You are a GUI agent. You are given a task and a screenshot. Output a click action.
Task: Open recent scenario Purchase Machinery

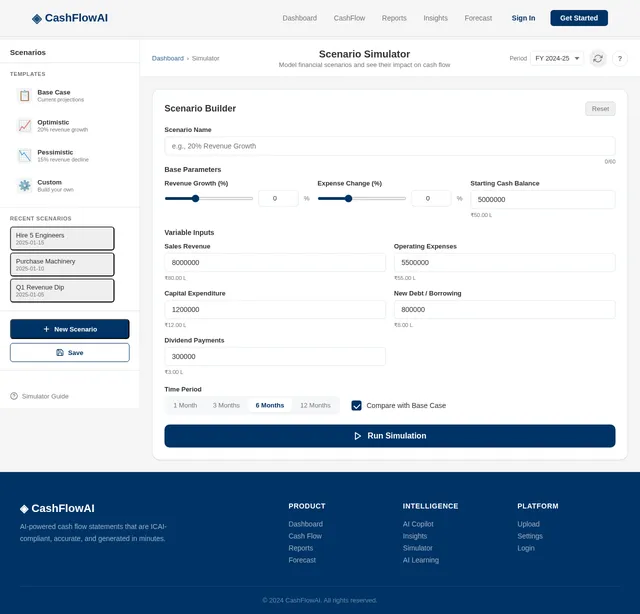(62, 265)
